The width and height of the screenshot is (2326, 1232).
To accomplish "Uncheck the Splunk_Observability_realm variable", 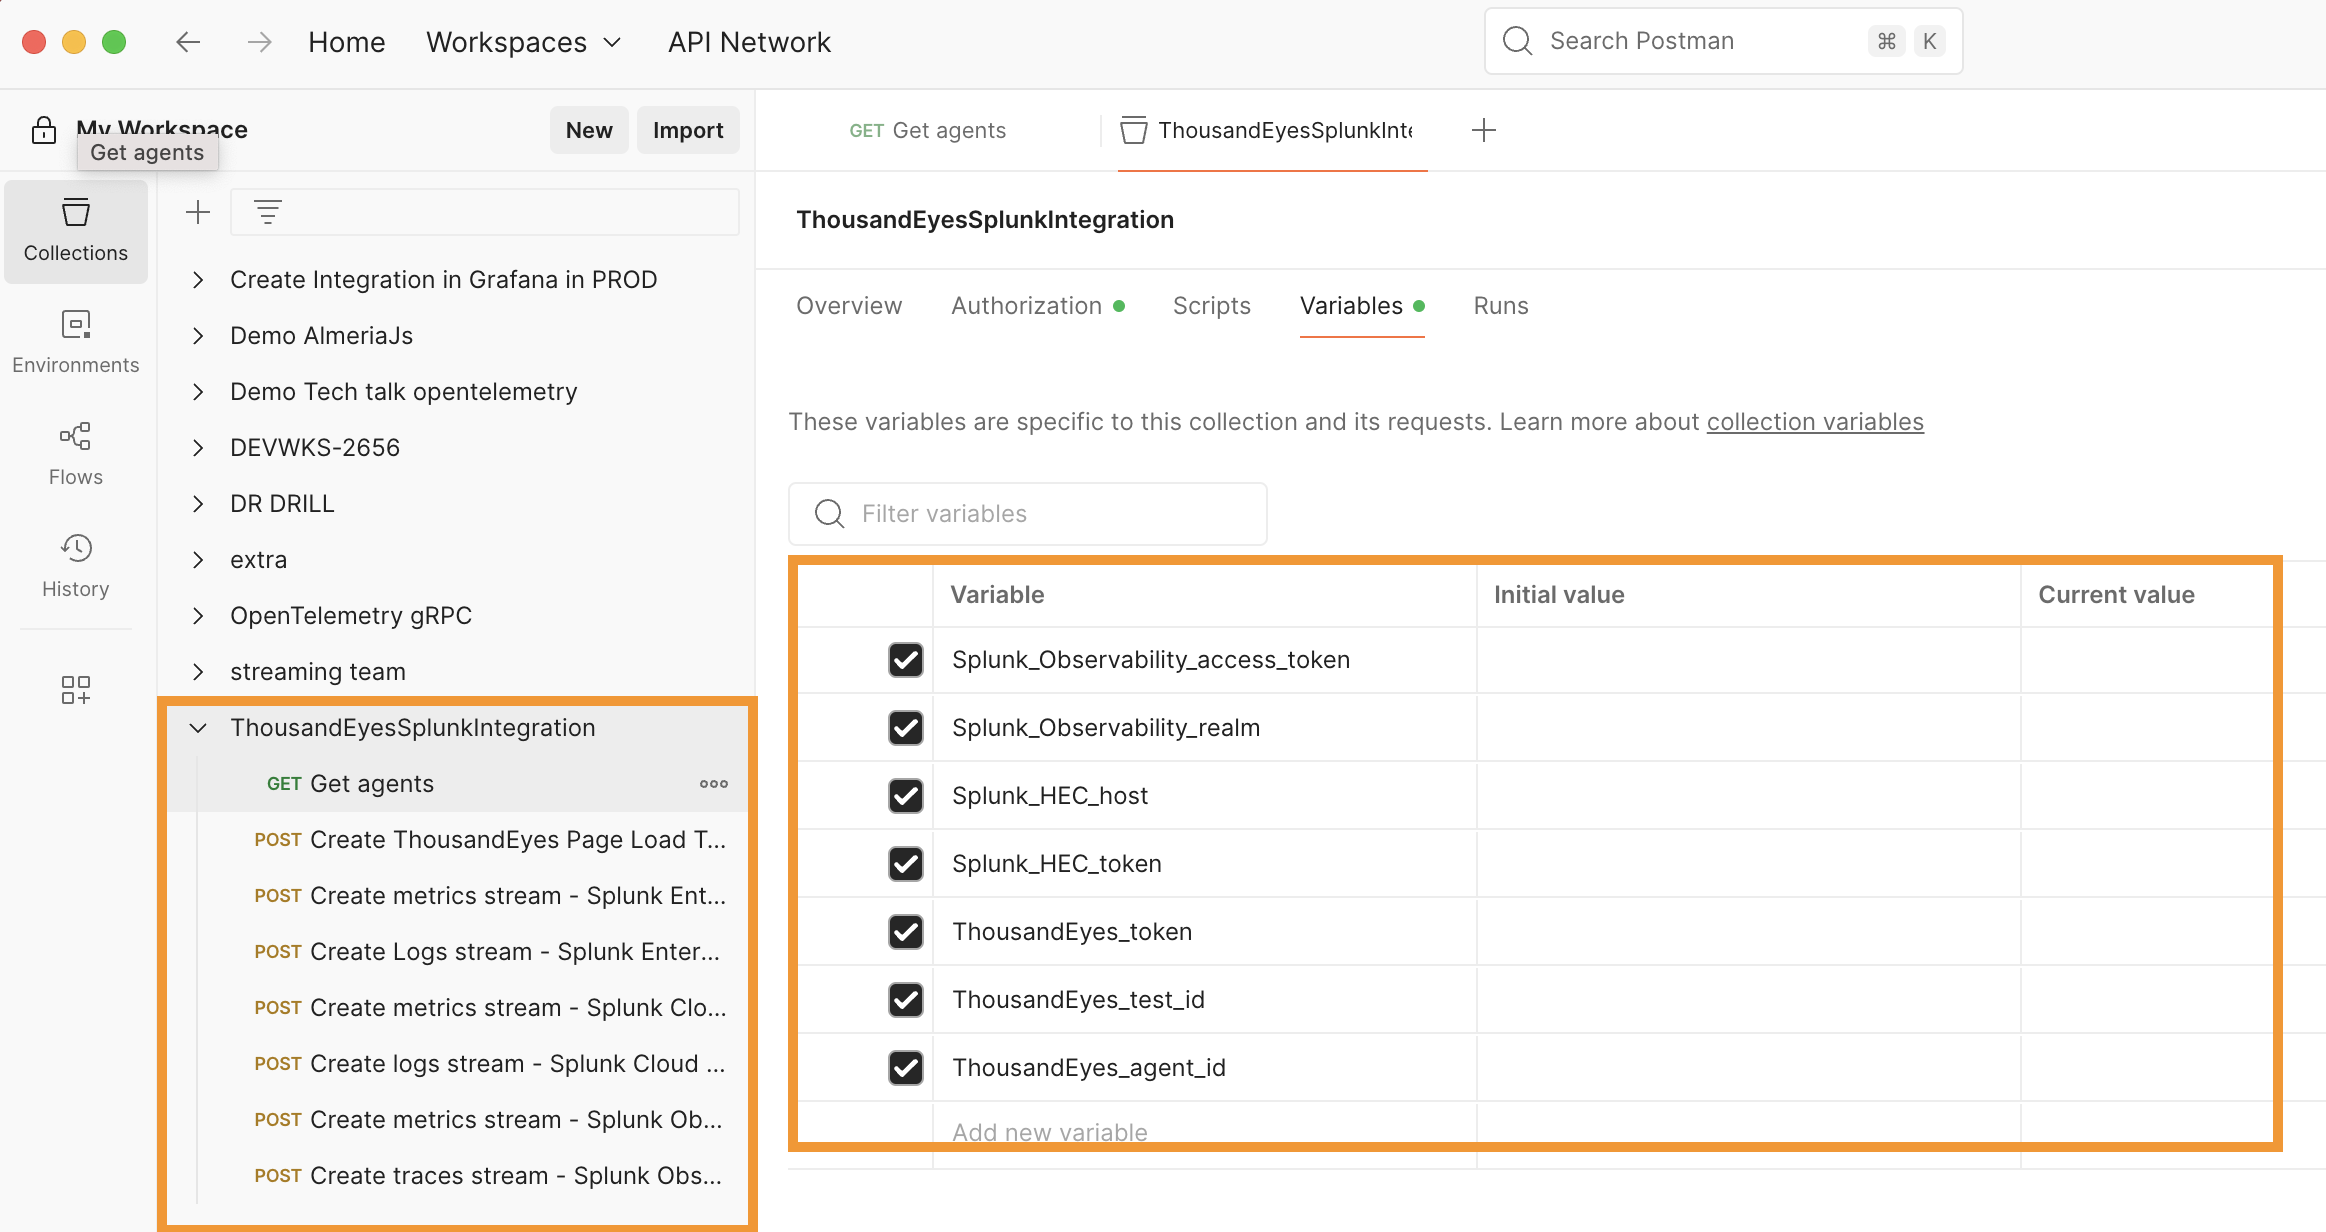I will [906, 728].
